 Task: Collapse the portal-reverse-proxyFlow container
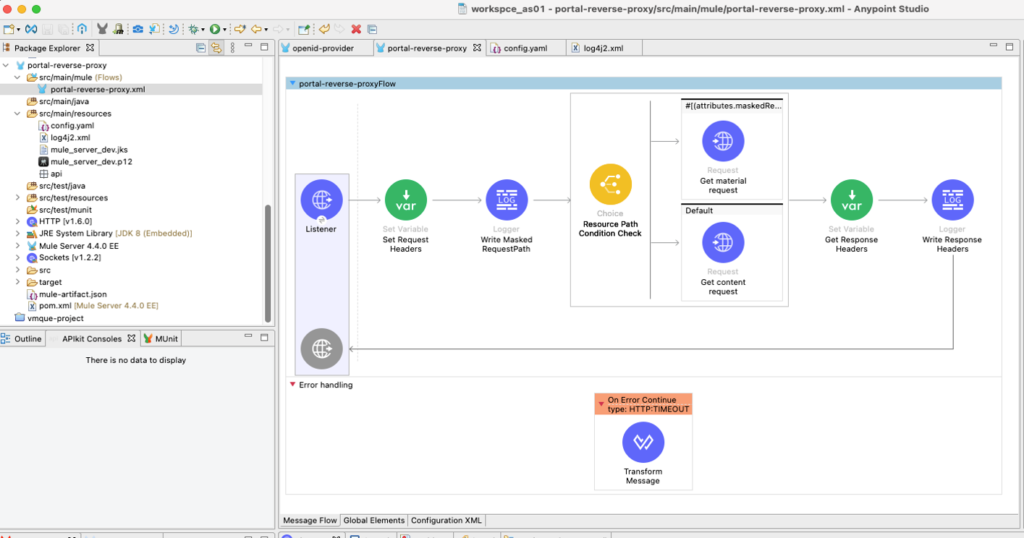point(292,84)
